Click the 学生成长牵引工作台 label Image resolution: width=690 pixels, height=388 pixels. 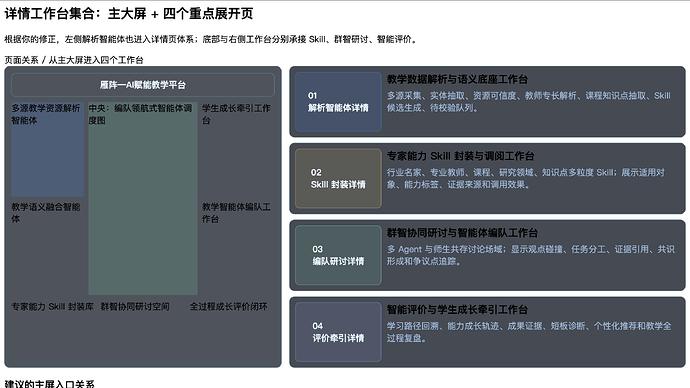(x=236, y=114)
